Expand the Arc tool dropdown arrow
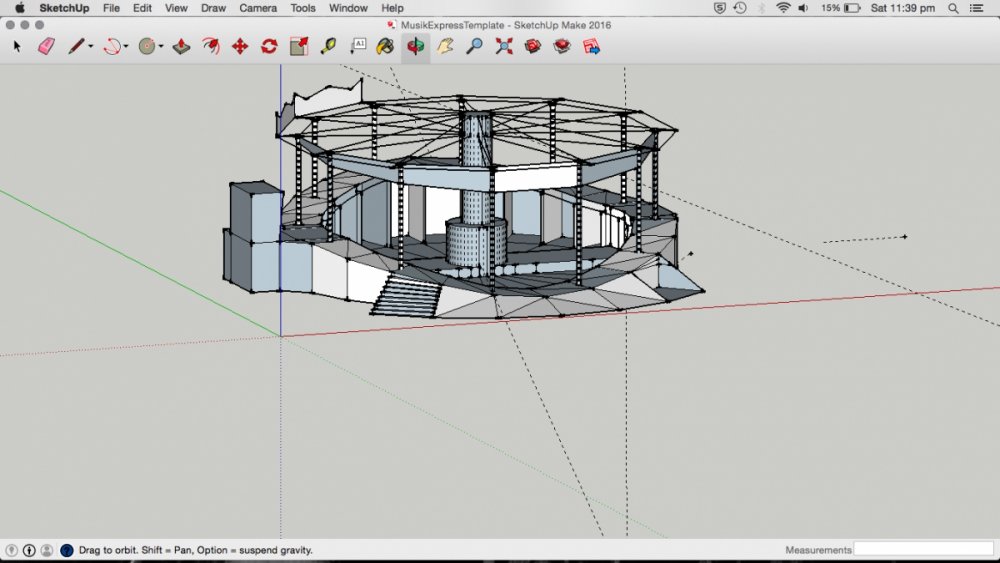This screenshot has height=563, width=1000. coord(126,47)
